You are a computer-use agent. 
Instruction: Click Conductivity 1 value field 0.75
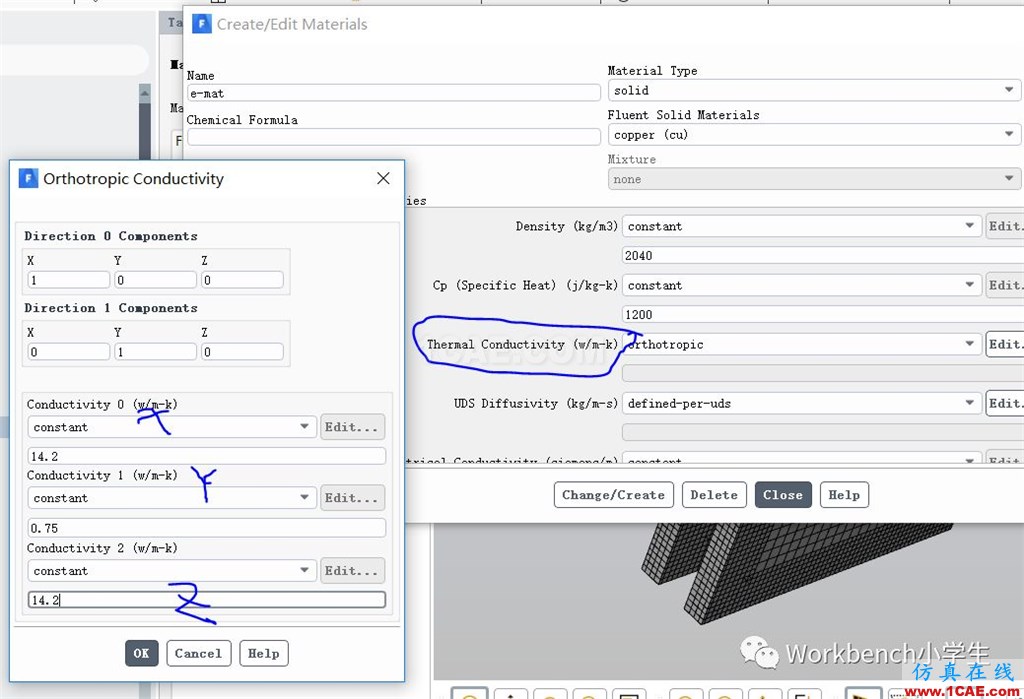[206, 528]
